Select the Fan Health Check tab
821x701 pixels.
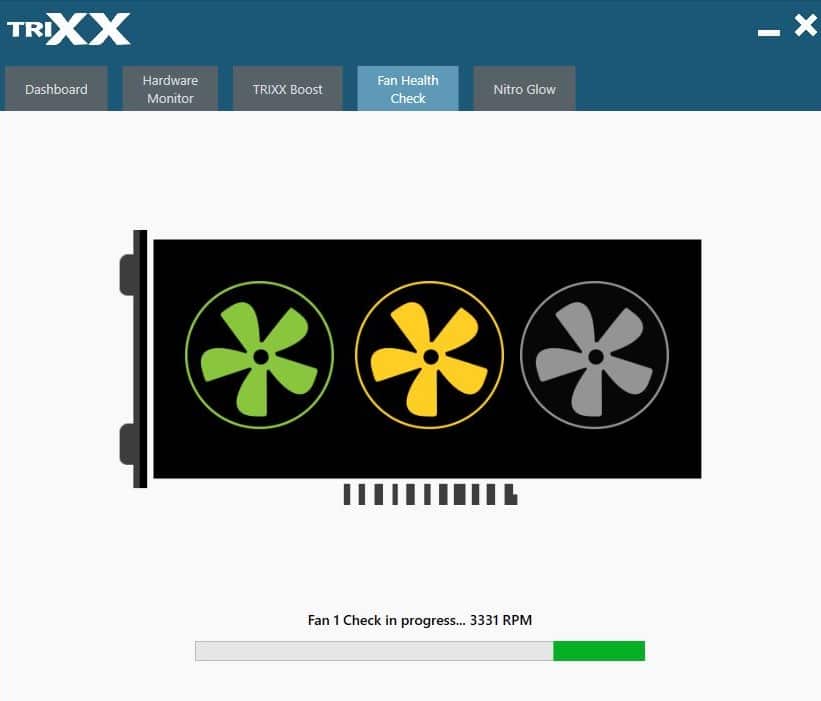coord(408,89)
